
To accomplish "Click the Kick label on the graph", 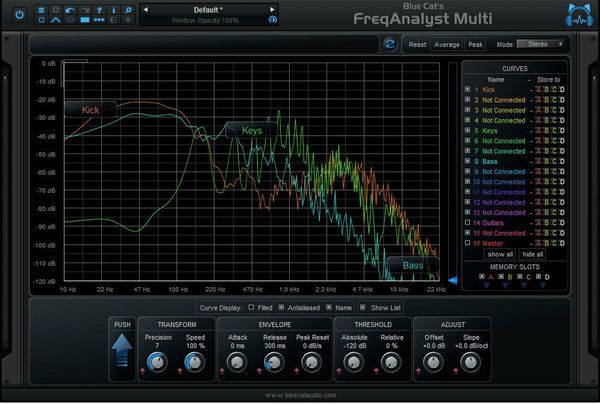I will pyautogui.click(x=90, y=110).
